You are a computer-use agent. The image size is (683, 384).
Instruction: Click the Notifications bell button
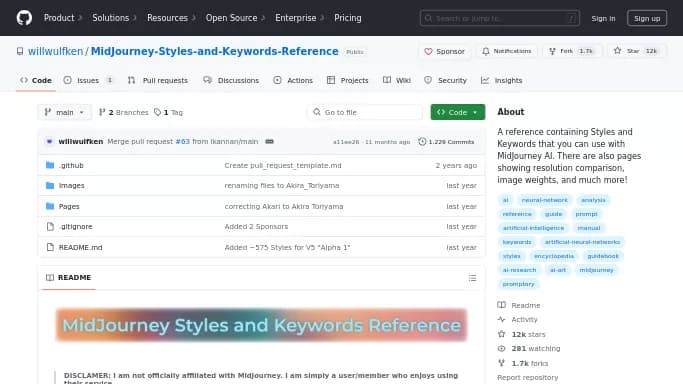507,51
